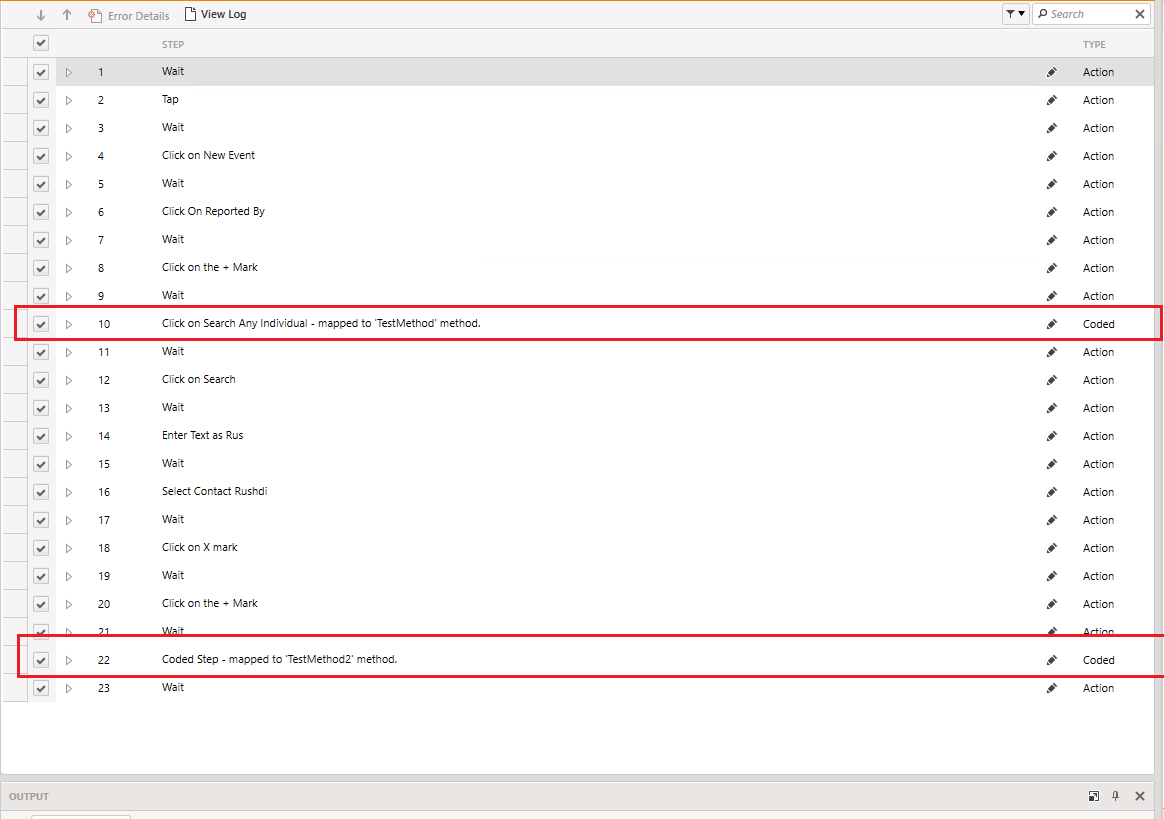Viewport: 1164px width, 819px height.
Task: Click pencil icon on step 22 Coded Step
Action: click(1051, 660)
